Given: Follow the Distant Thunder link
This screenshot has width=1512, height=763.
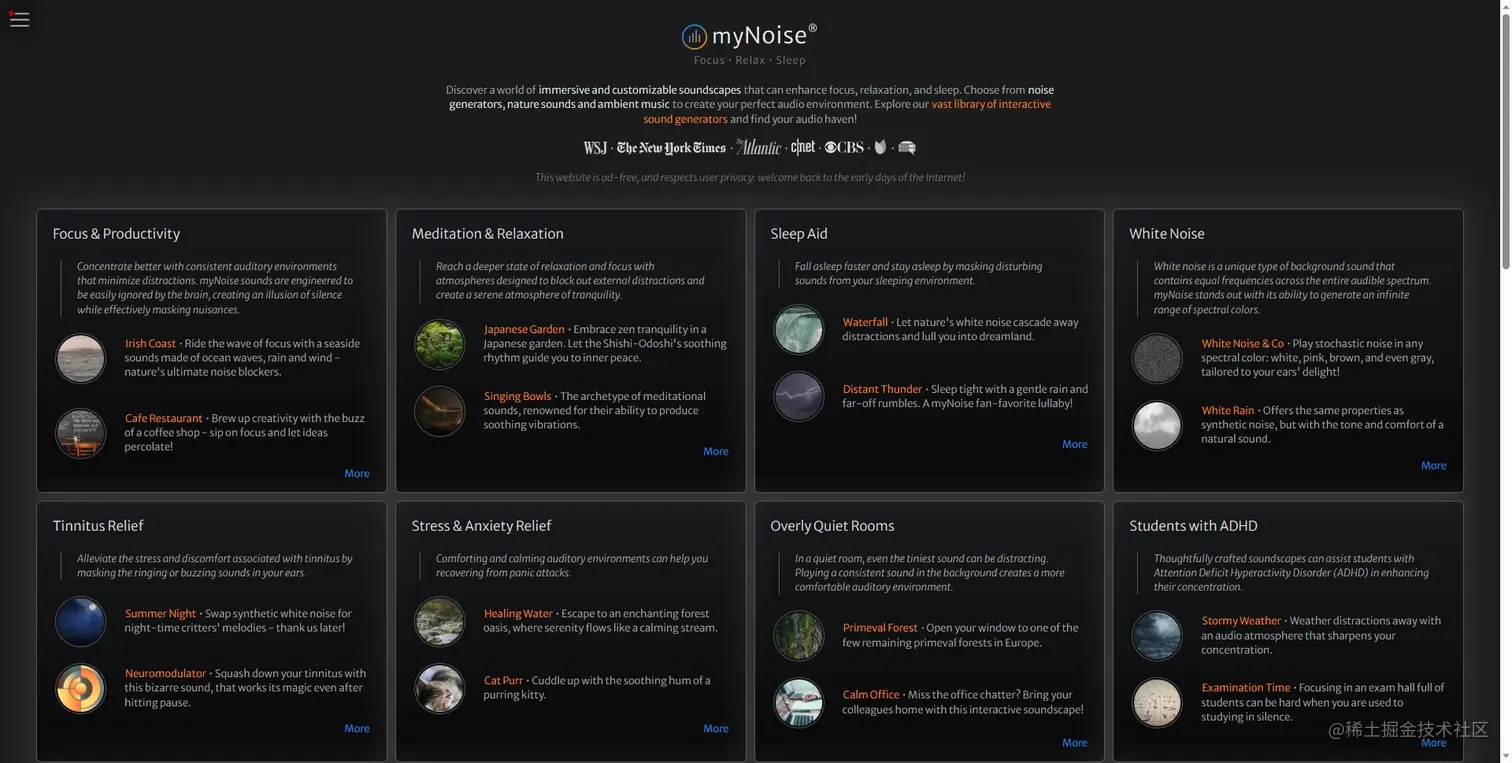Looking at the screenshot, I should tap(882, 389).
